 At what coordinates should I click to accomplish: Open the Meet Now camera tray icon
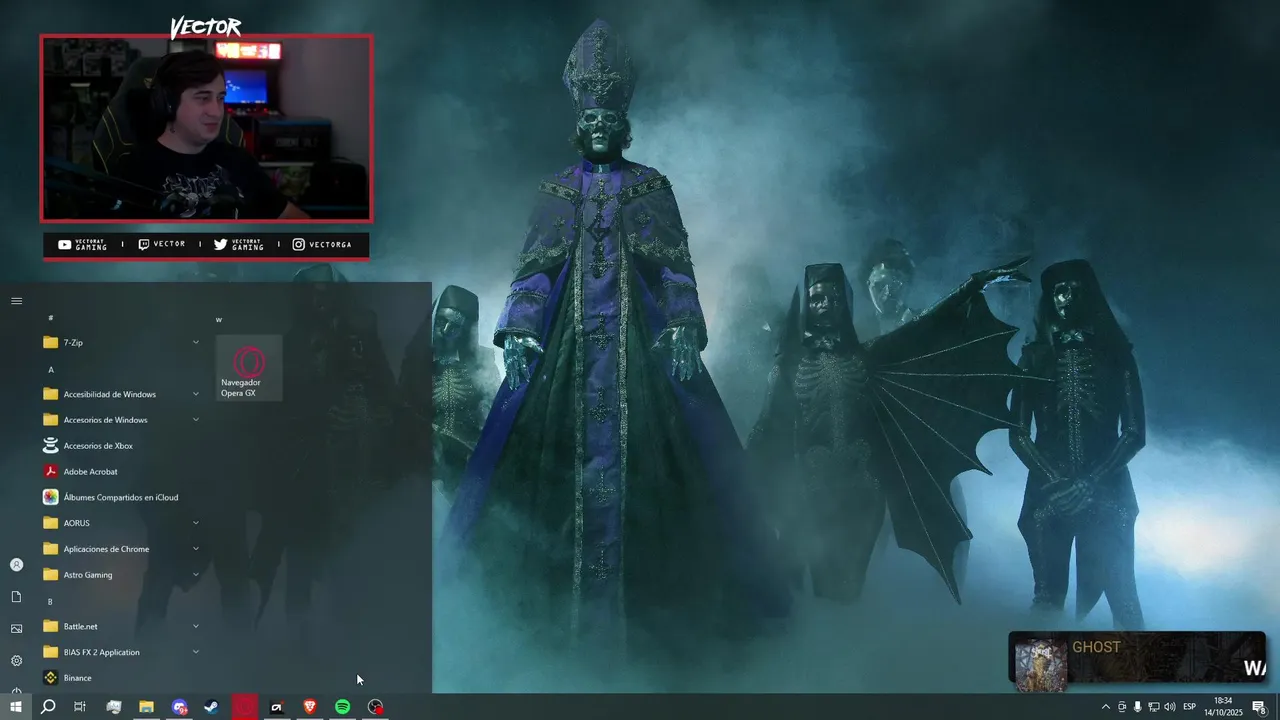tap(1121, 707)
